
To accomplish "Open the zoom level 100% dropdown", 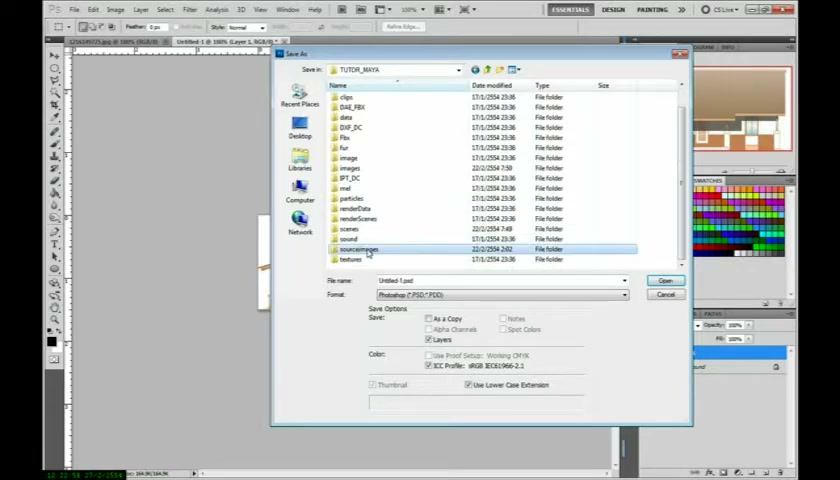I will (x=423, y=10).
